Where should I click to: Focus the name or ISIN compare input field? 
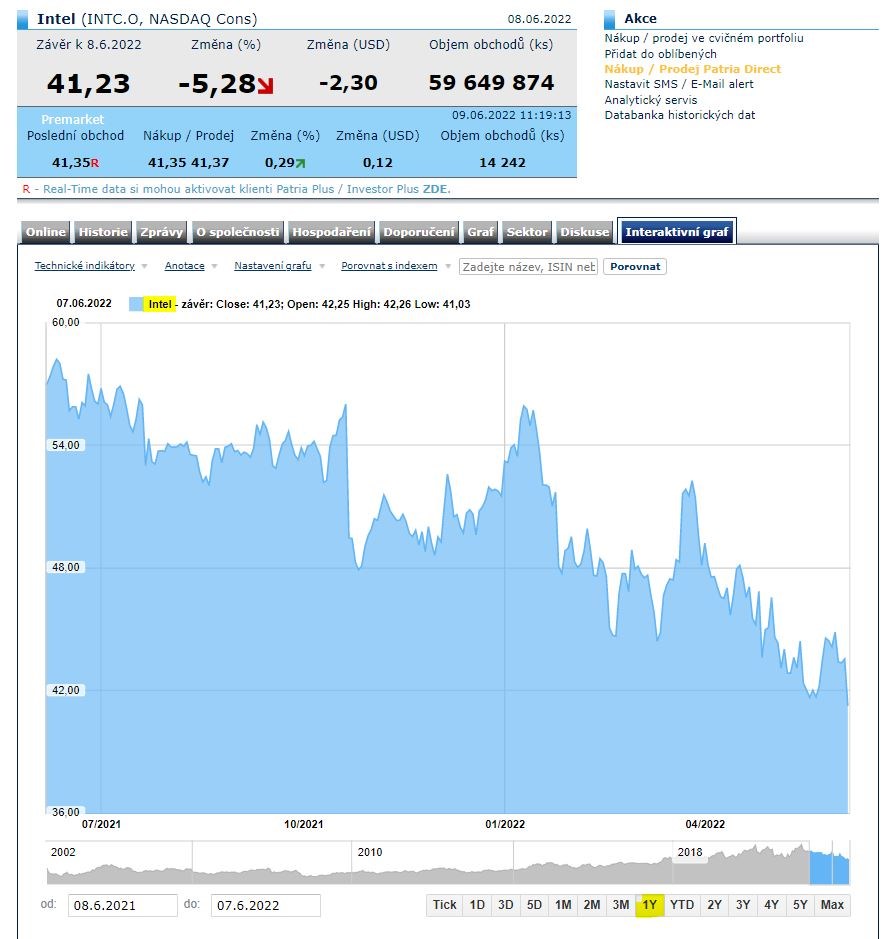528,267
